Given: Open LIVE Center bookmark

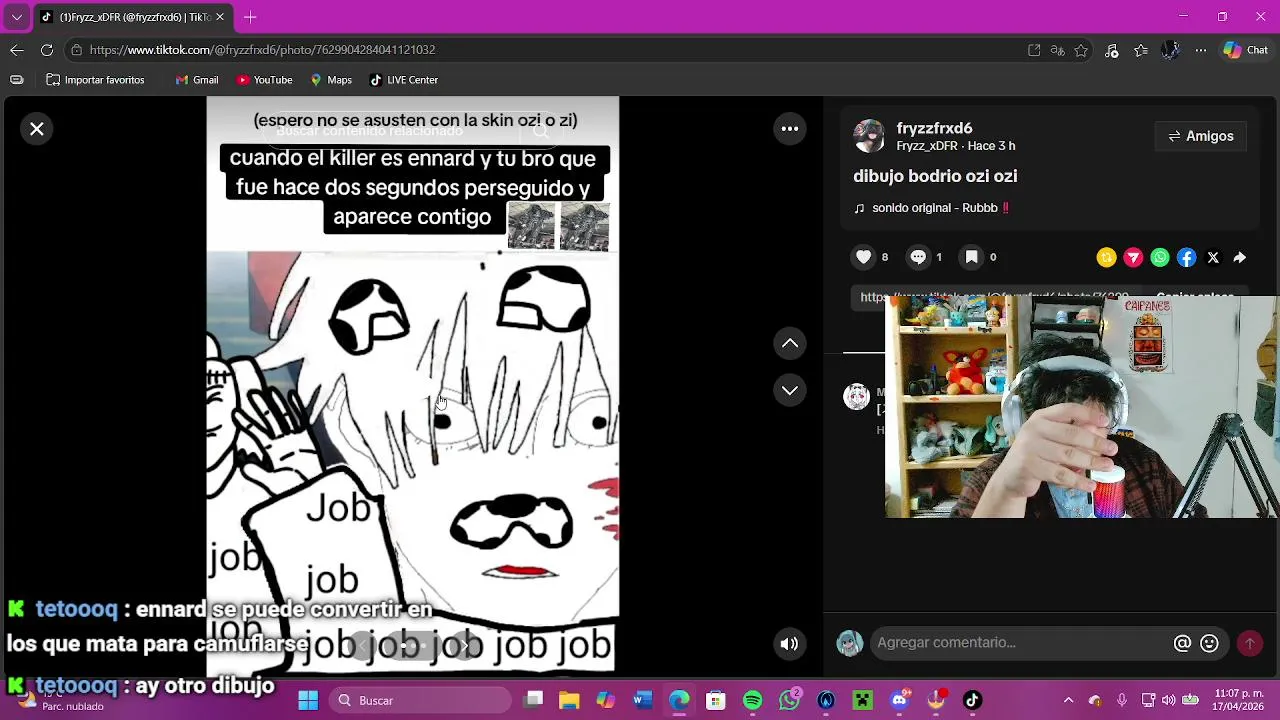Looking at the screenshot, I should click(404, 80).
